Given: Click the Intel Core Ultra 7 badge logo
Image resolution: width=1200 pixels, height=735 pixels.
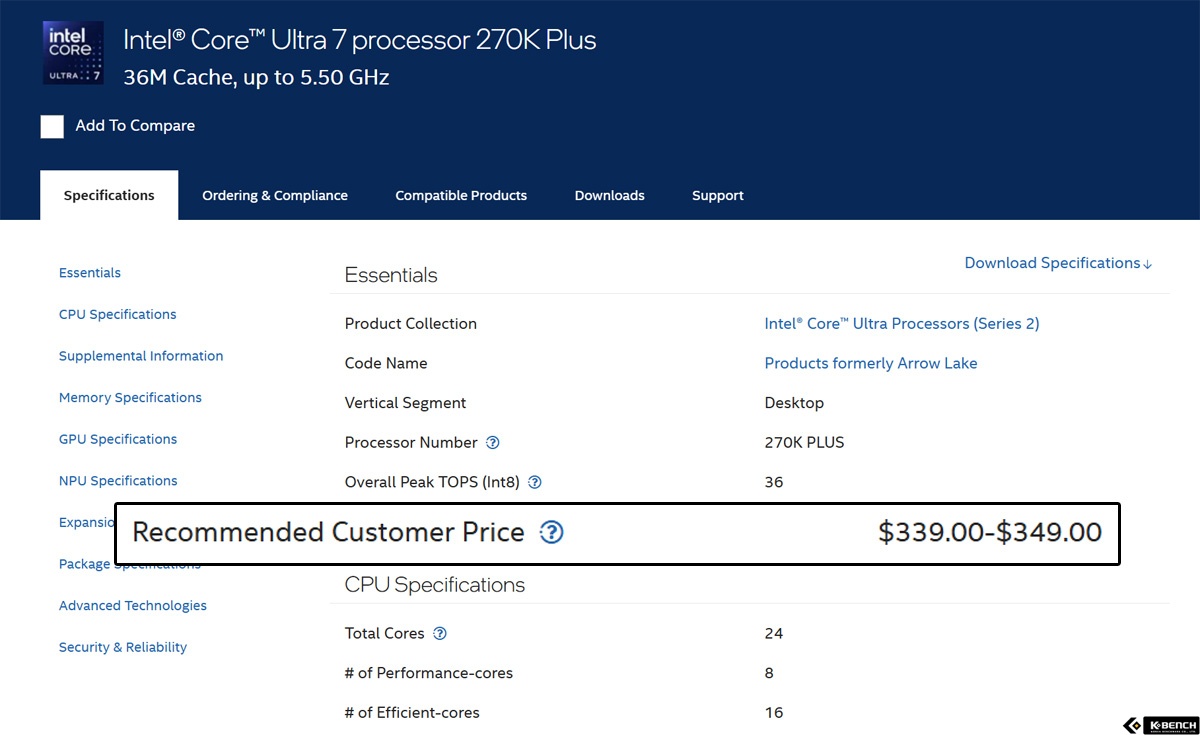Looking at the screenshot, I should click(73, 53).
